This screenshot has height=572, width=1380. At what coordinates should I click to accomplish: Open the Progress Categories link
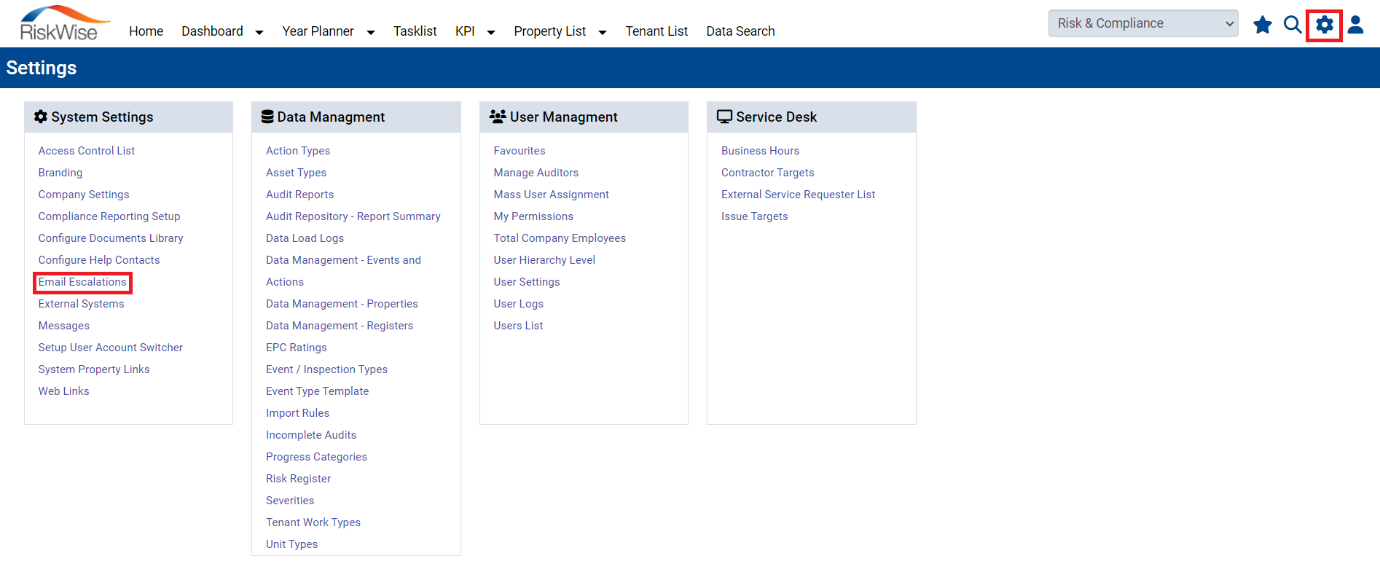(316, 458)
